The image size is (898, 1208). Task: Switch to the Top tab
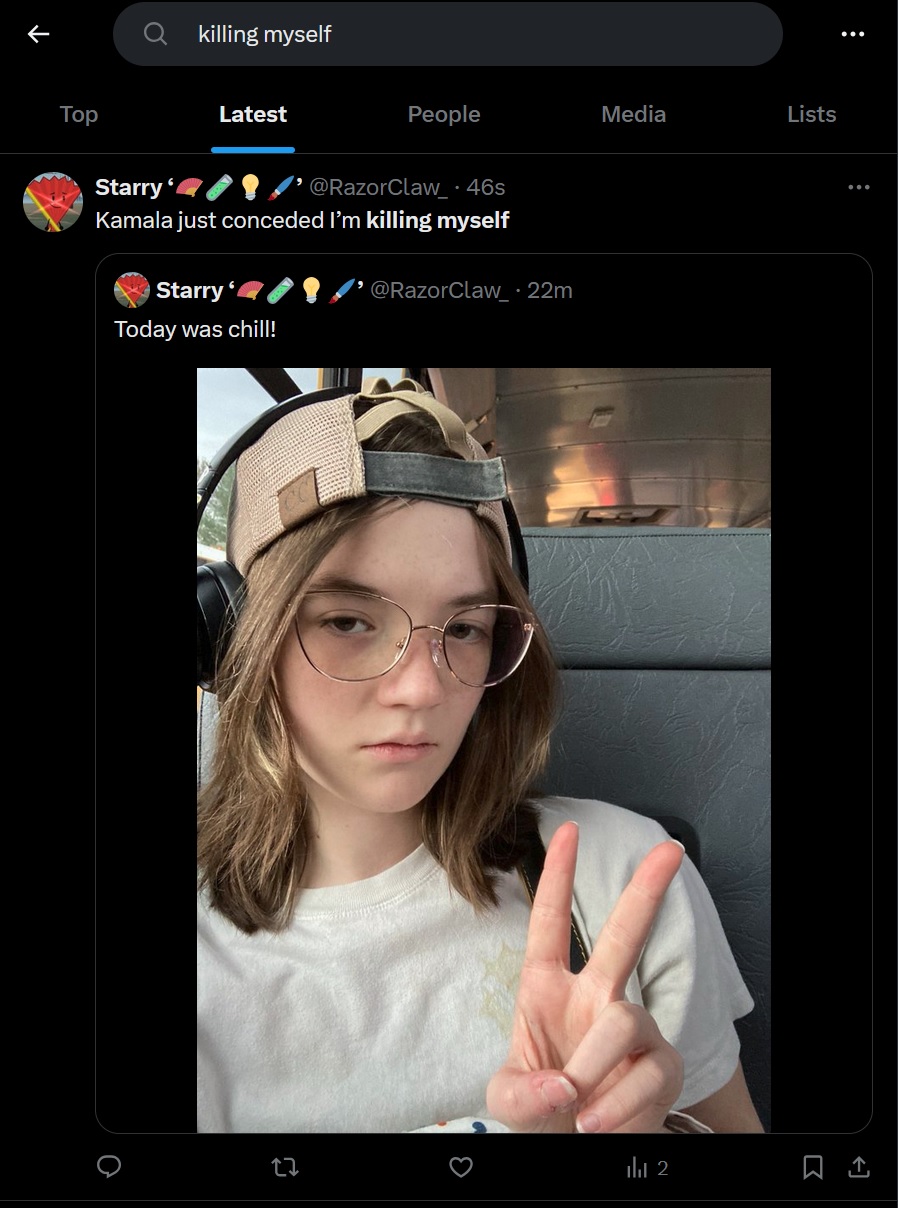(x=78, y=114)
